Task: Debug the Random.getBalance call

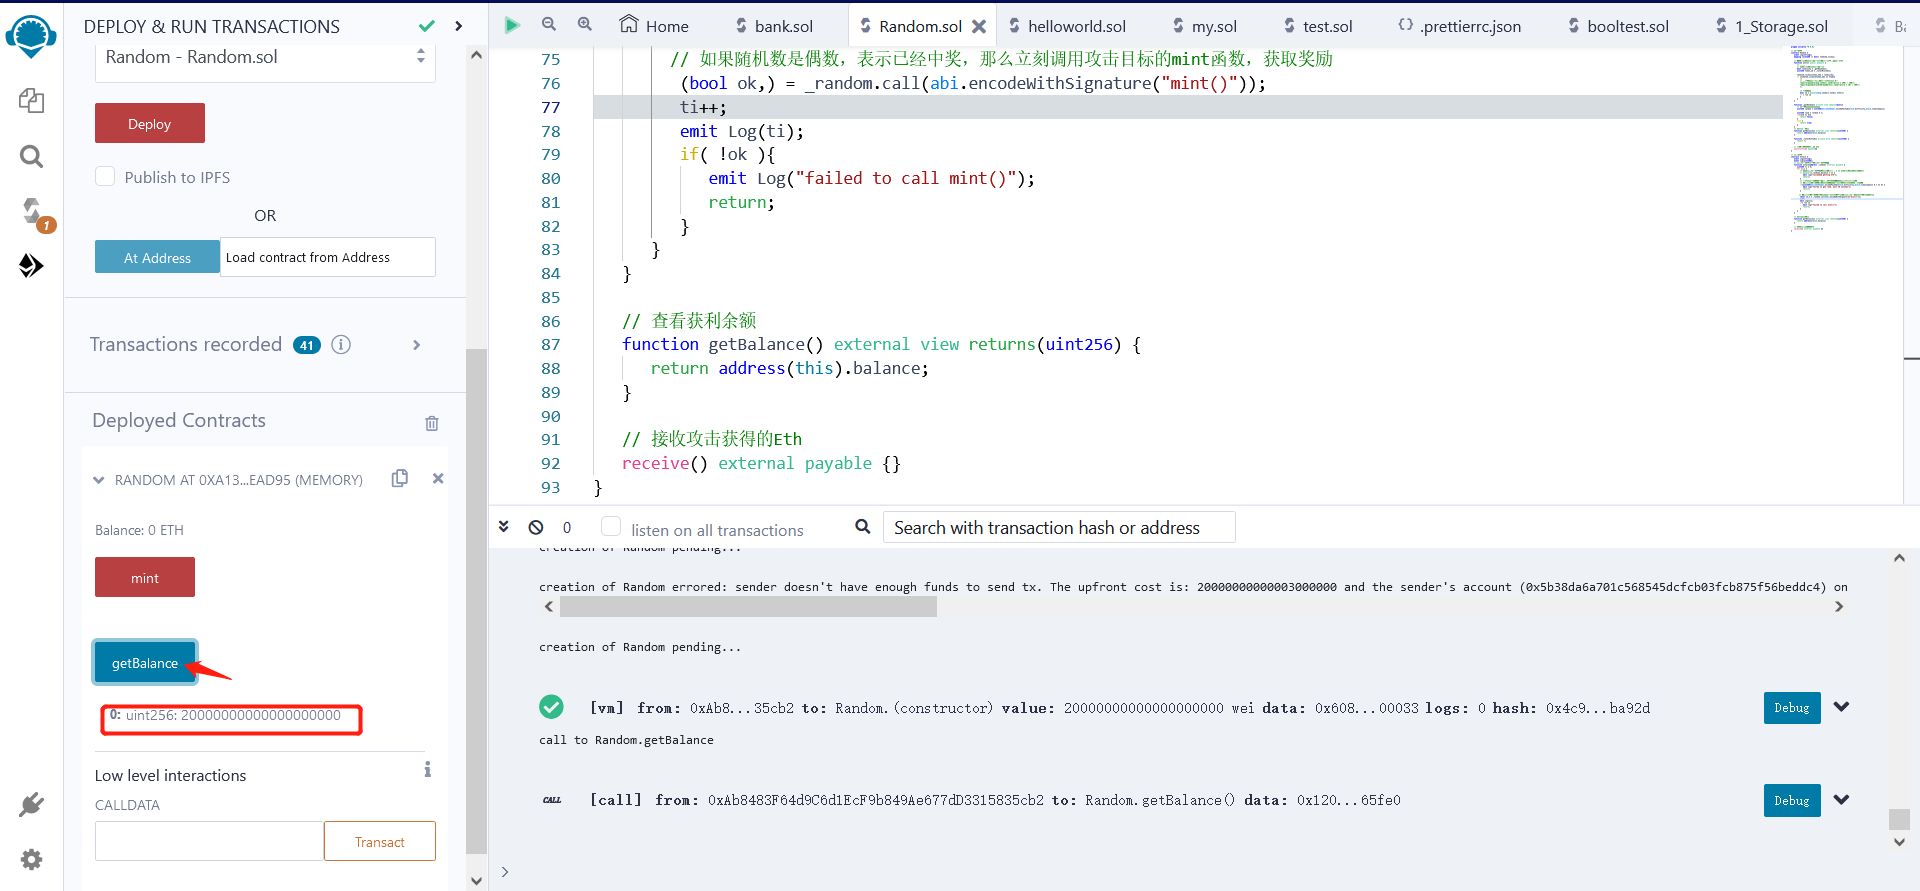Action: (1791, 800)
